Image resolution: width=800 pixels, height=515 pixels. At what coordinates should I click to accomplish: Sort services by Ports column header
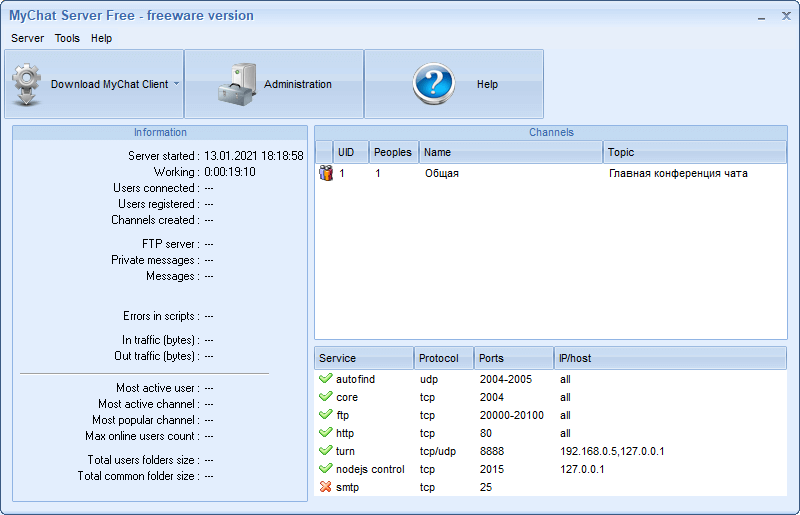point(514,358)
